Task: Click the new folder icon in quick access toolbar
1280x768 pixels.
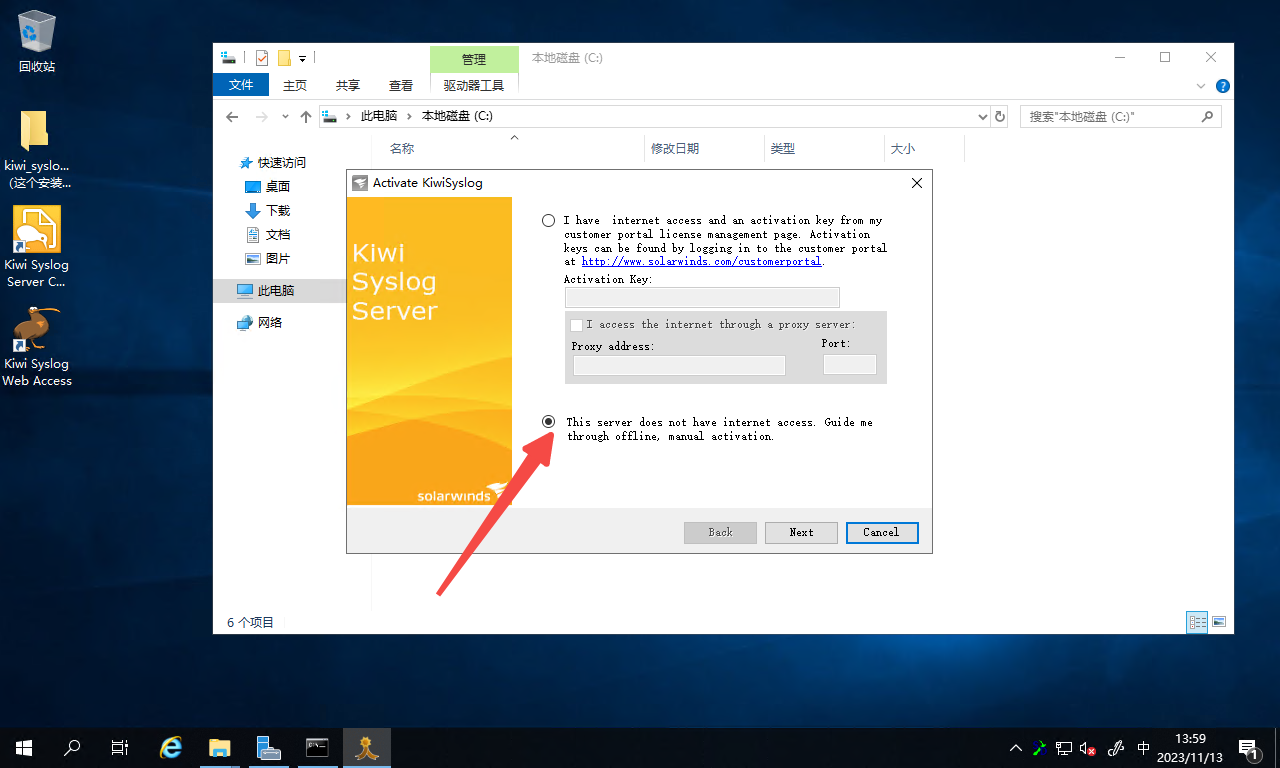Action: click(x=284, y=58)
